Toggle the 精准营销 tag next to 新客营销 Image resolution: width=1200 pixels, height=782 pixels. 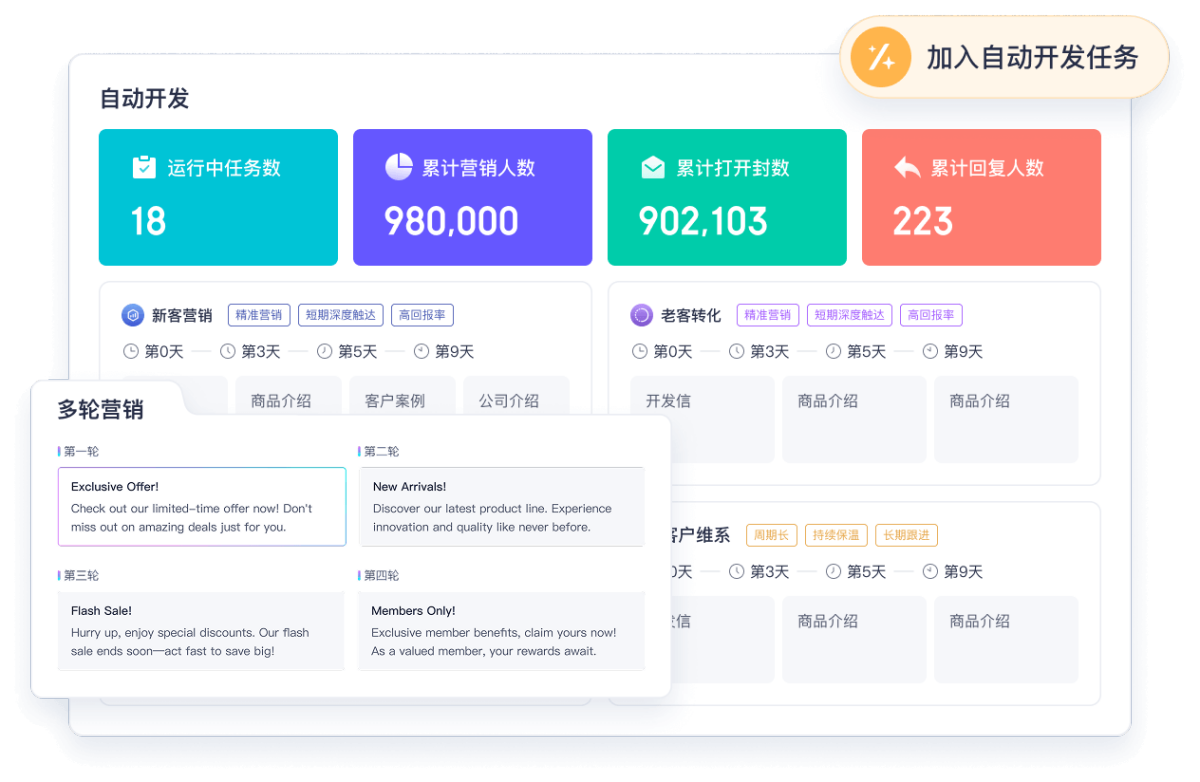(x=258, y=314)
